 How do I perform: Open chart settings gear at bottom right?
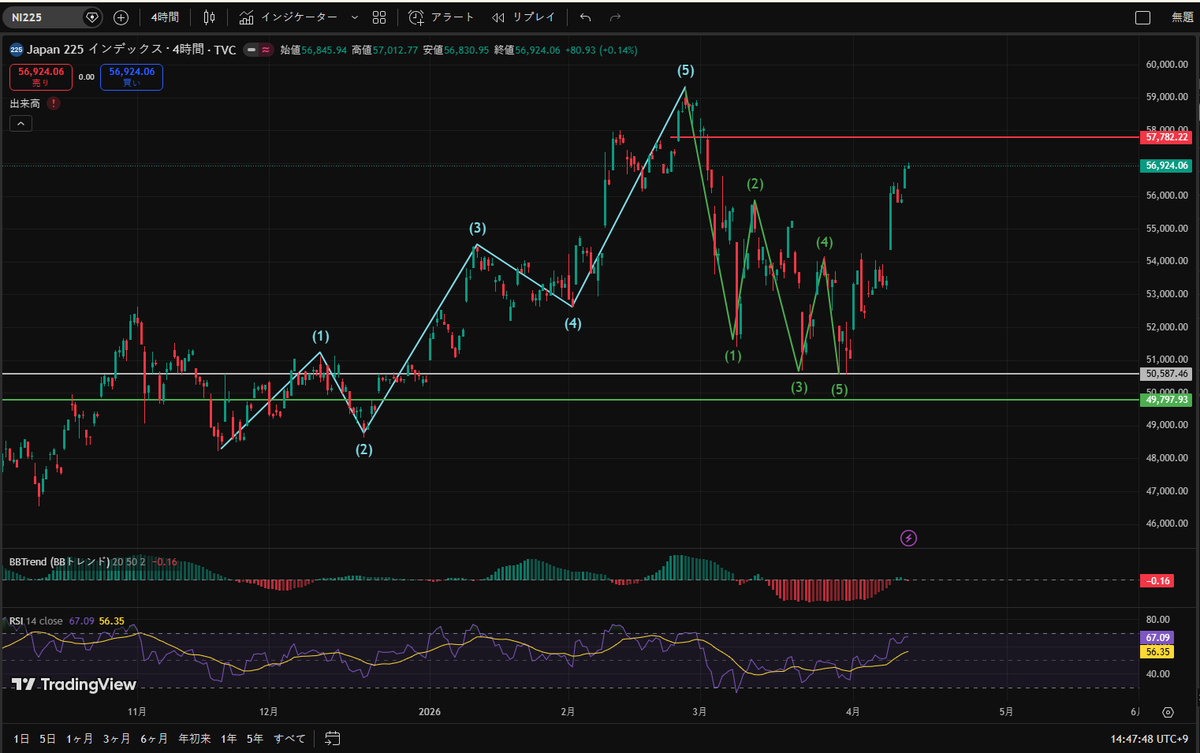[x=1168, y=712]
